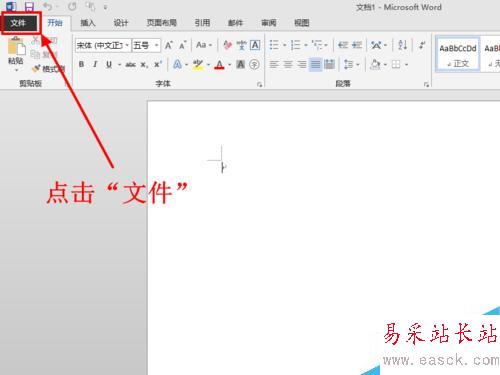Switch to the 审阅 (Review) tab
Image resolution: width=500 pixels, height=375 pixels.
pos(269,23)
